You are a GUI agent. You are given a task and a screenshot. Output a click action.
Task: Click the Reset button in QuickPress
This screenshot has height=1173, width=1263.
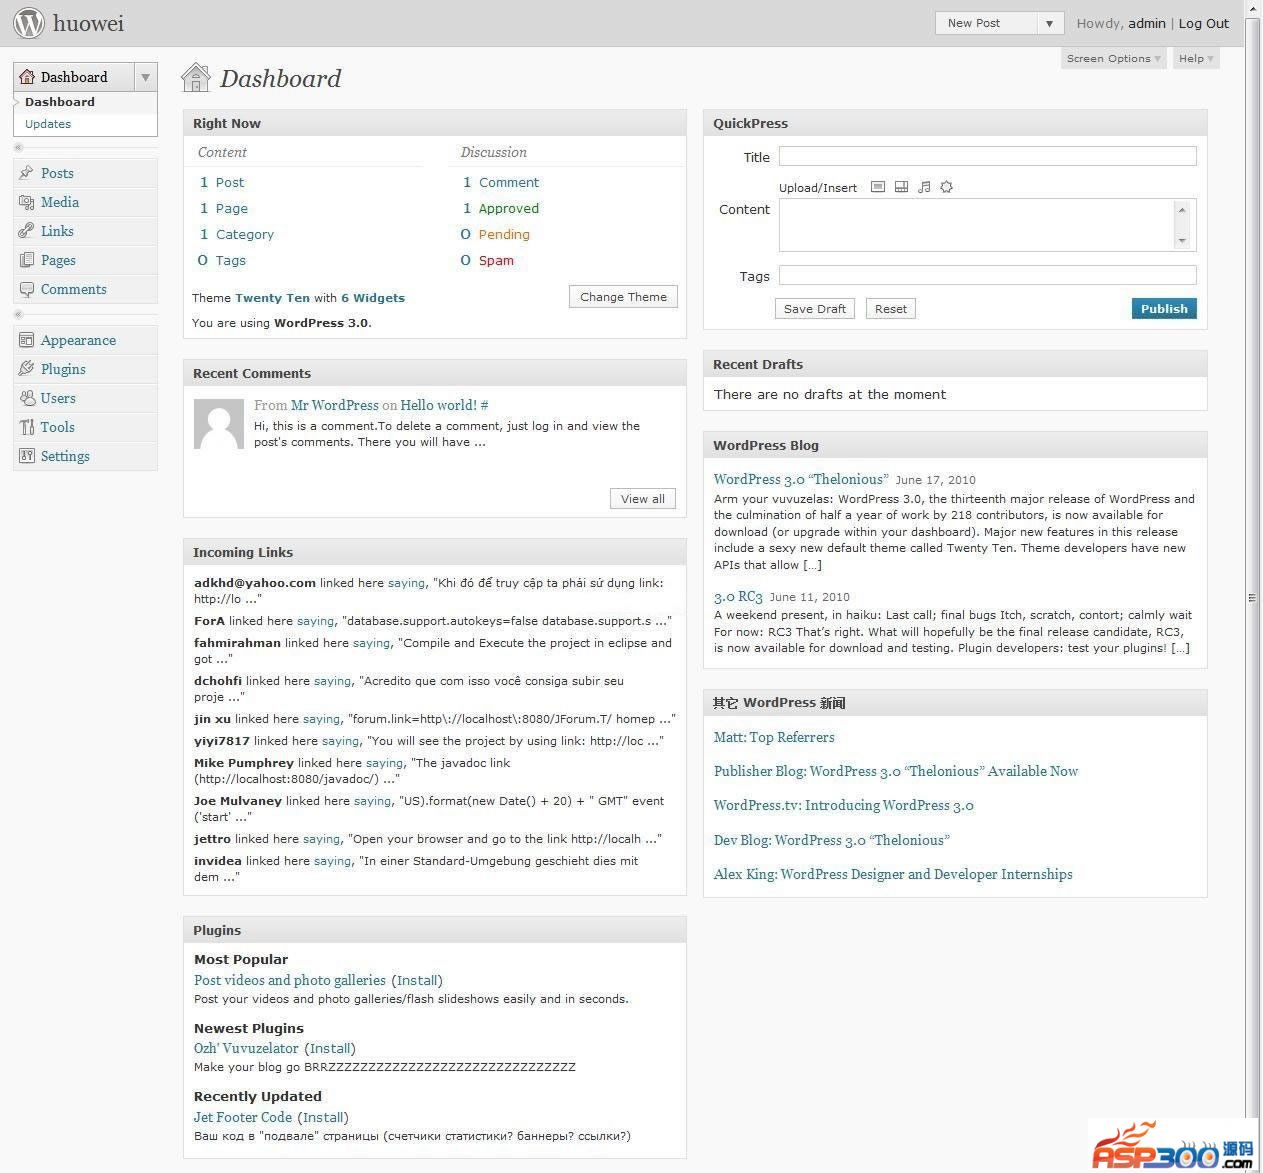click(x=891, y=309)
